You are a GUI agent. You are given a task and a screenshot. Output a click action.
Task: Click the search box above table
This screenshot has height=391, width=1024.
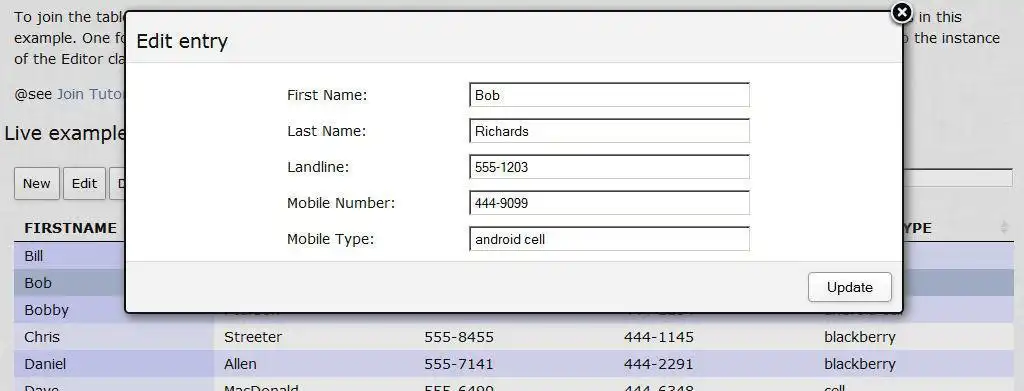pos(958,178)
